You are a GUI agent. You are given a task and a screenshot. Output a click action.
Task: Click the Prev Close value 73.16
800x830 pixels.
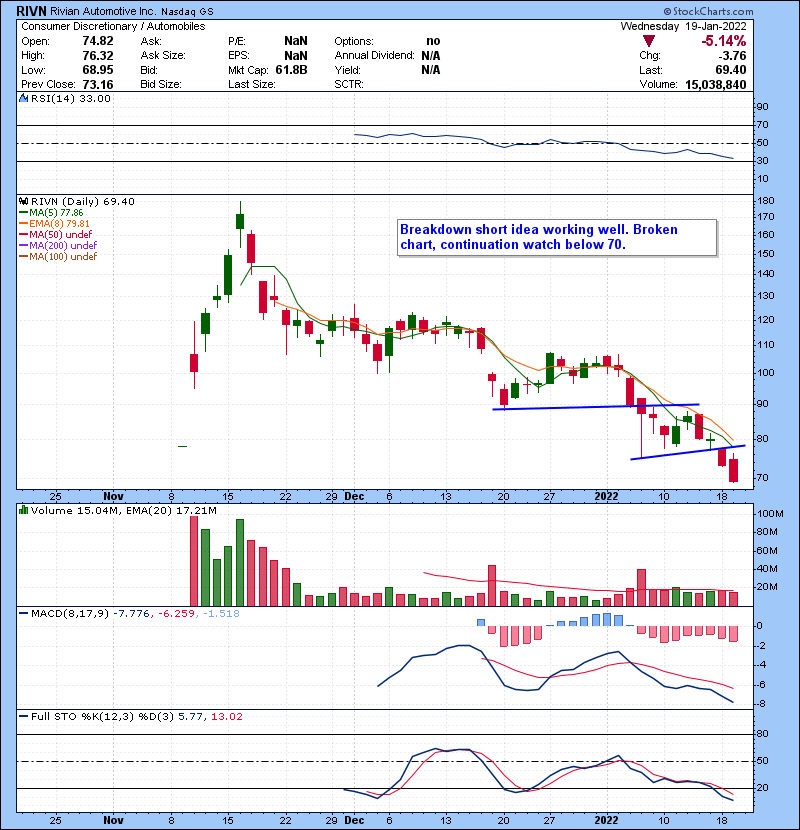click(x=98, y=84)
